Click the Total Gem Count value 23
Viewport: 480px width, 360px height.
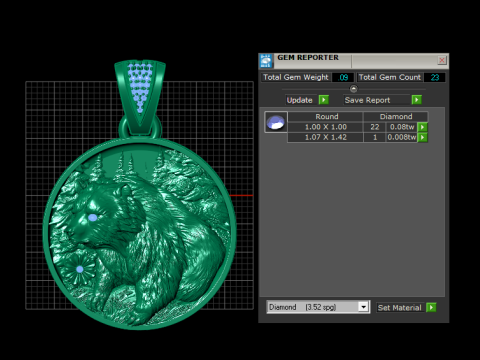coord(435,77)
